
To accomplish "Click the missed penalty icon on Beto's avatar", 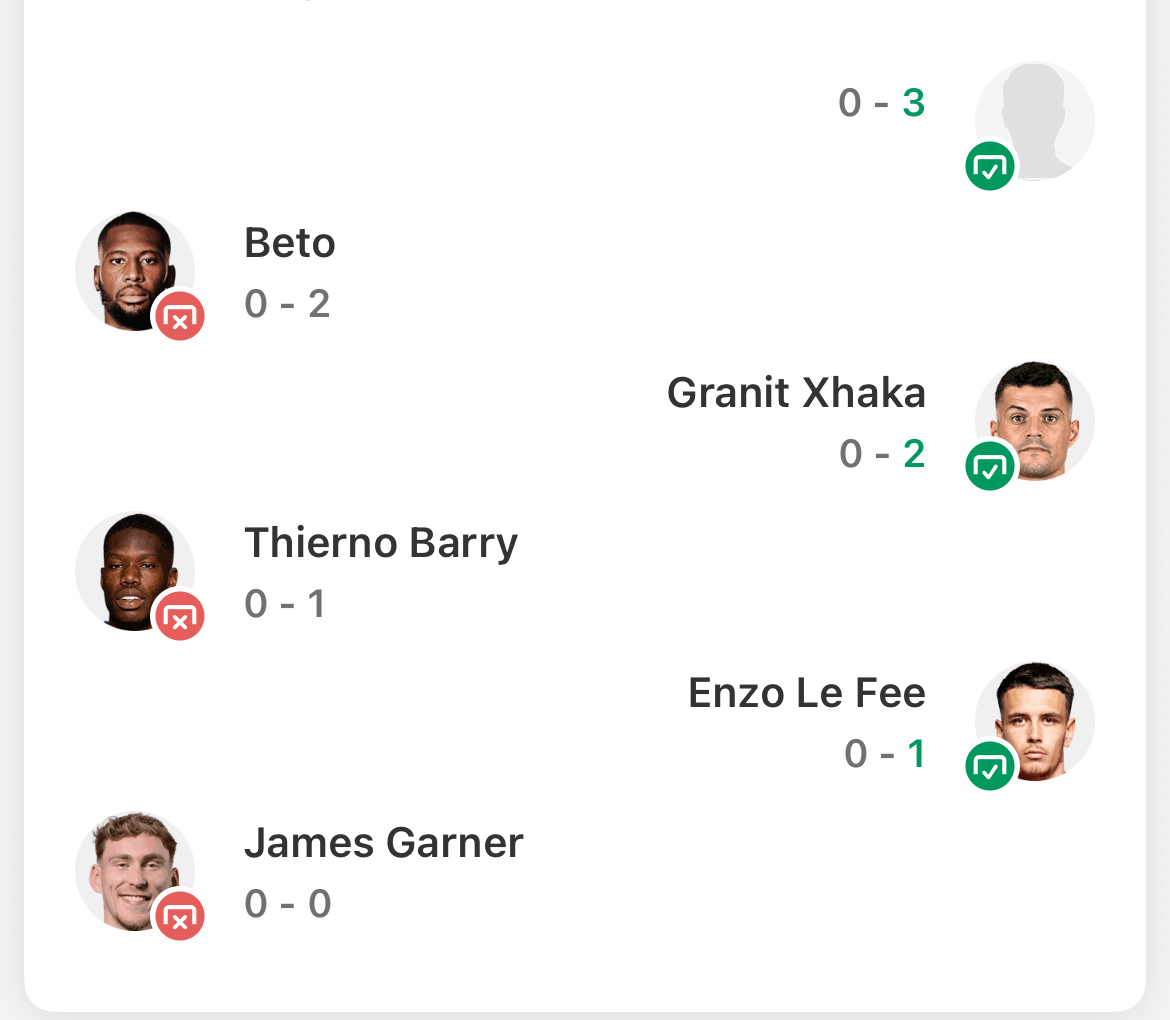I will [180, 317].
